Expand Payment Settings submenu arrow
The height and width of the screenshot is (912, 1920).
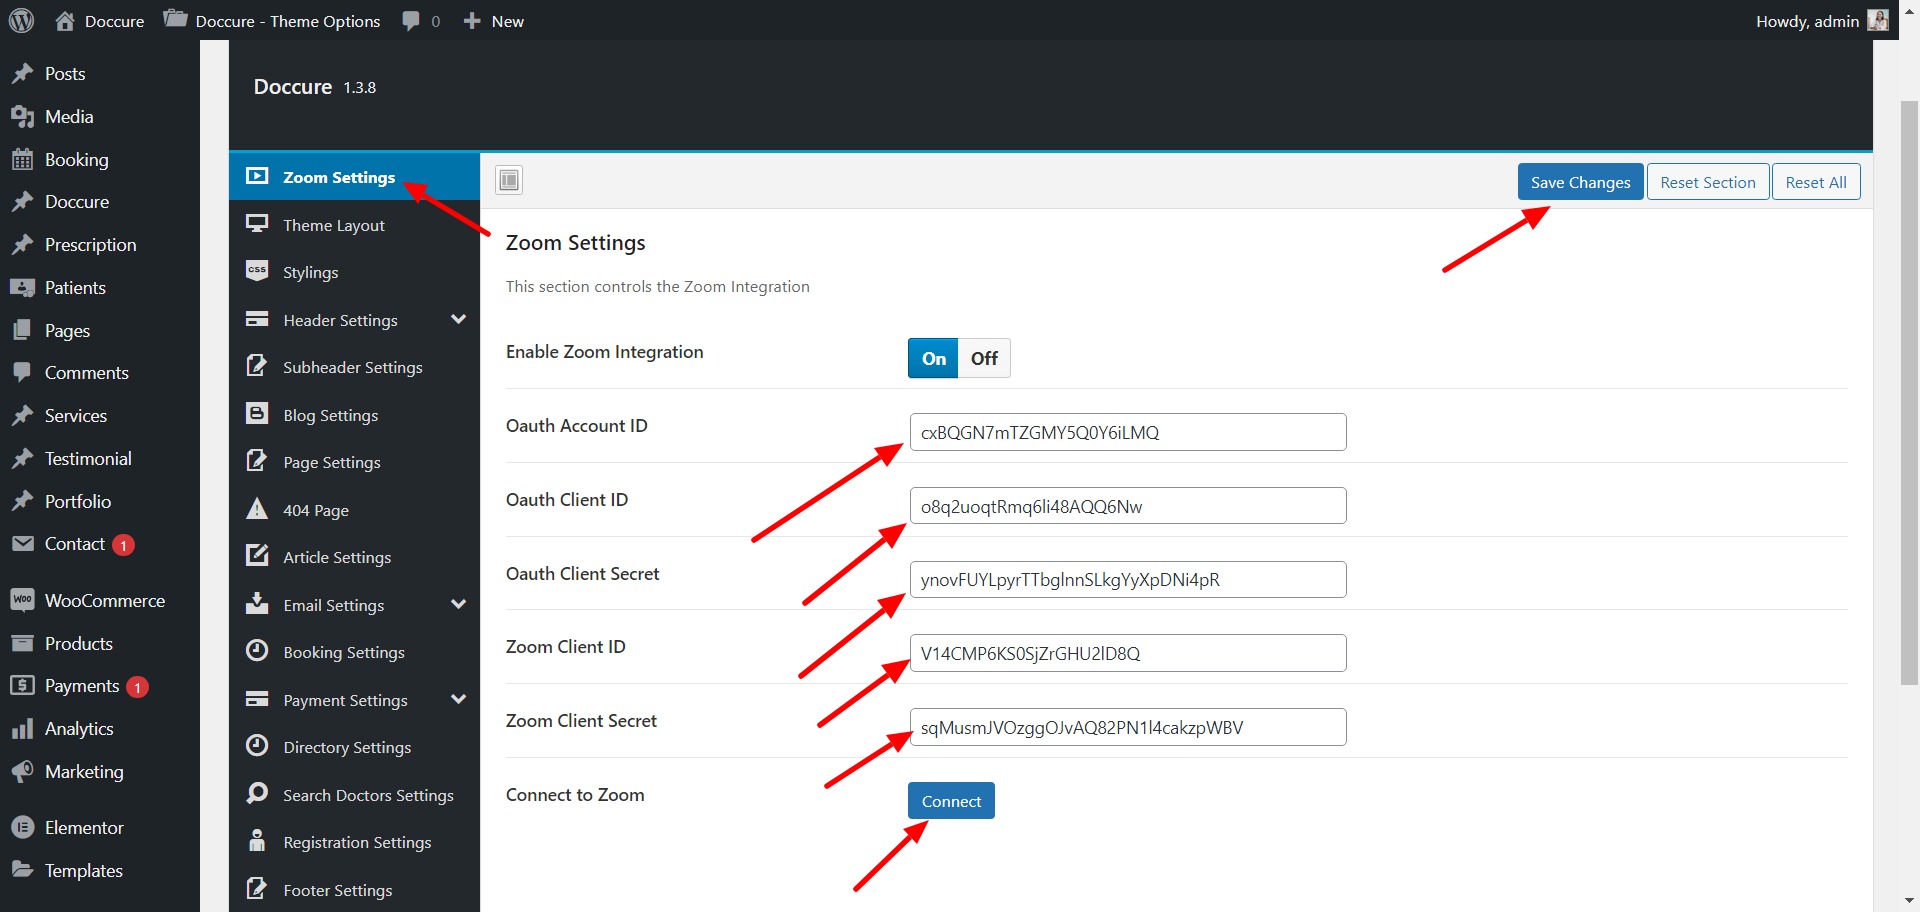(458, 700)
